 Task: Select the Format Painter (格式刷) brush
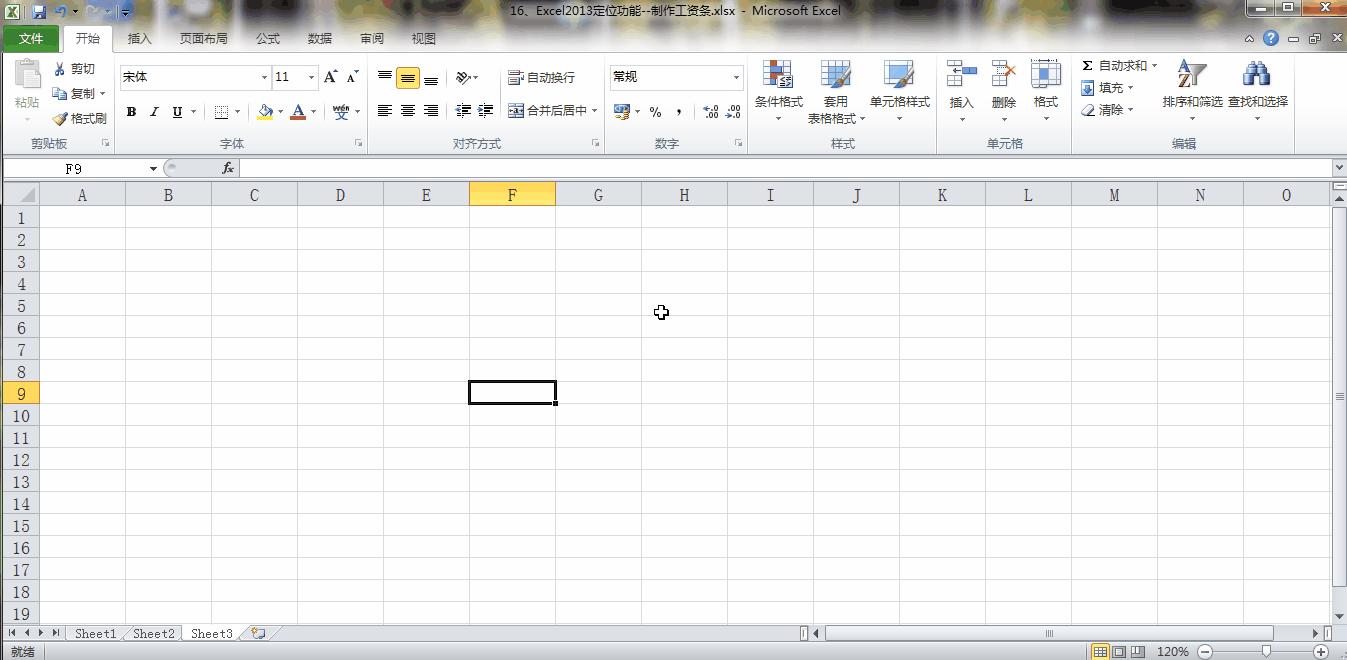pos(79,118)
